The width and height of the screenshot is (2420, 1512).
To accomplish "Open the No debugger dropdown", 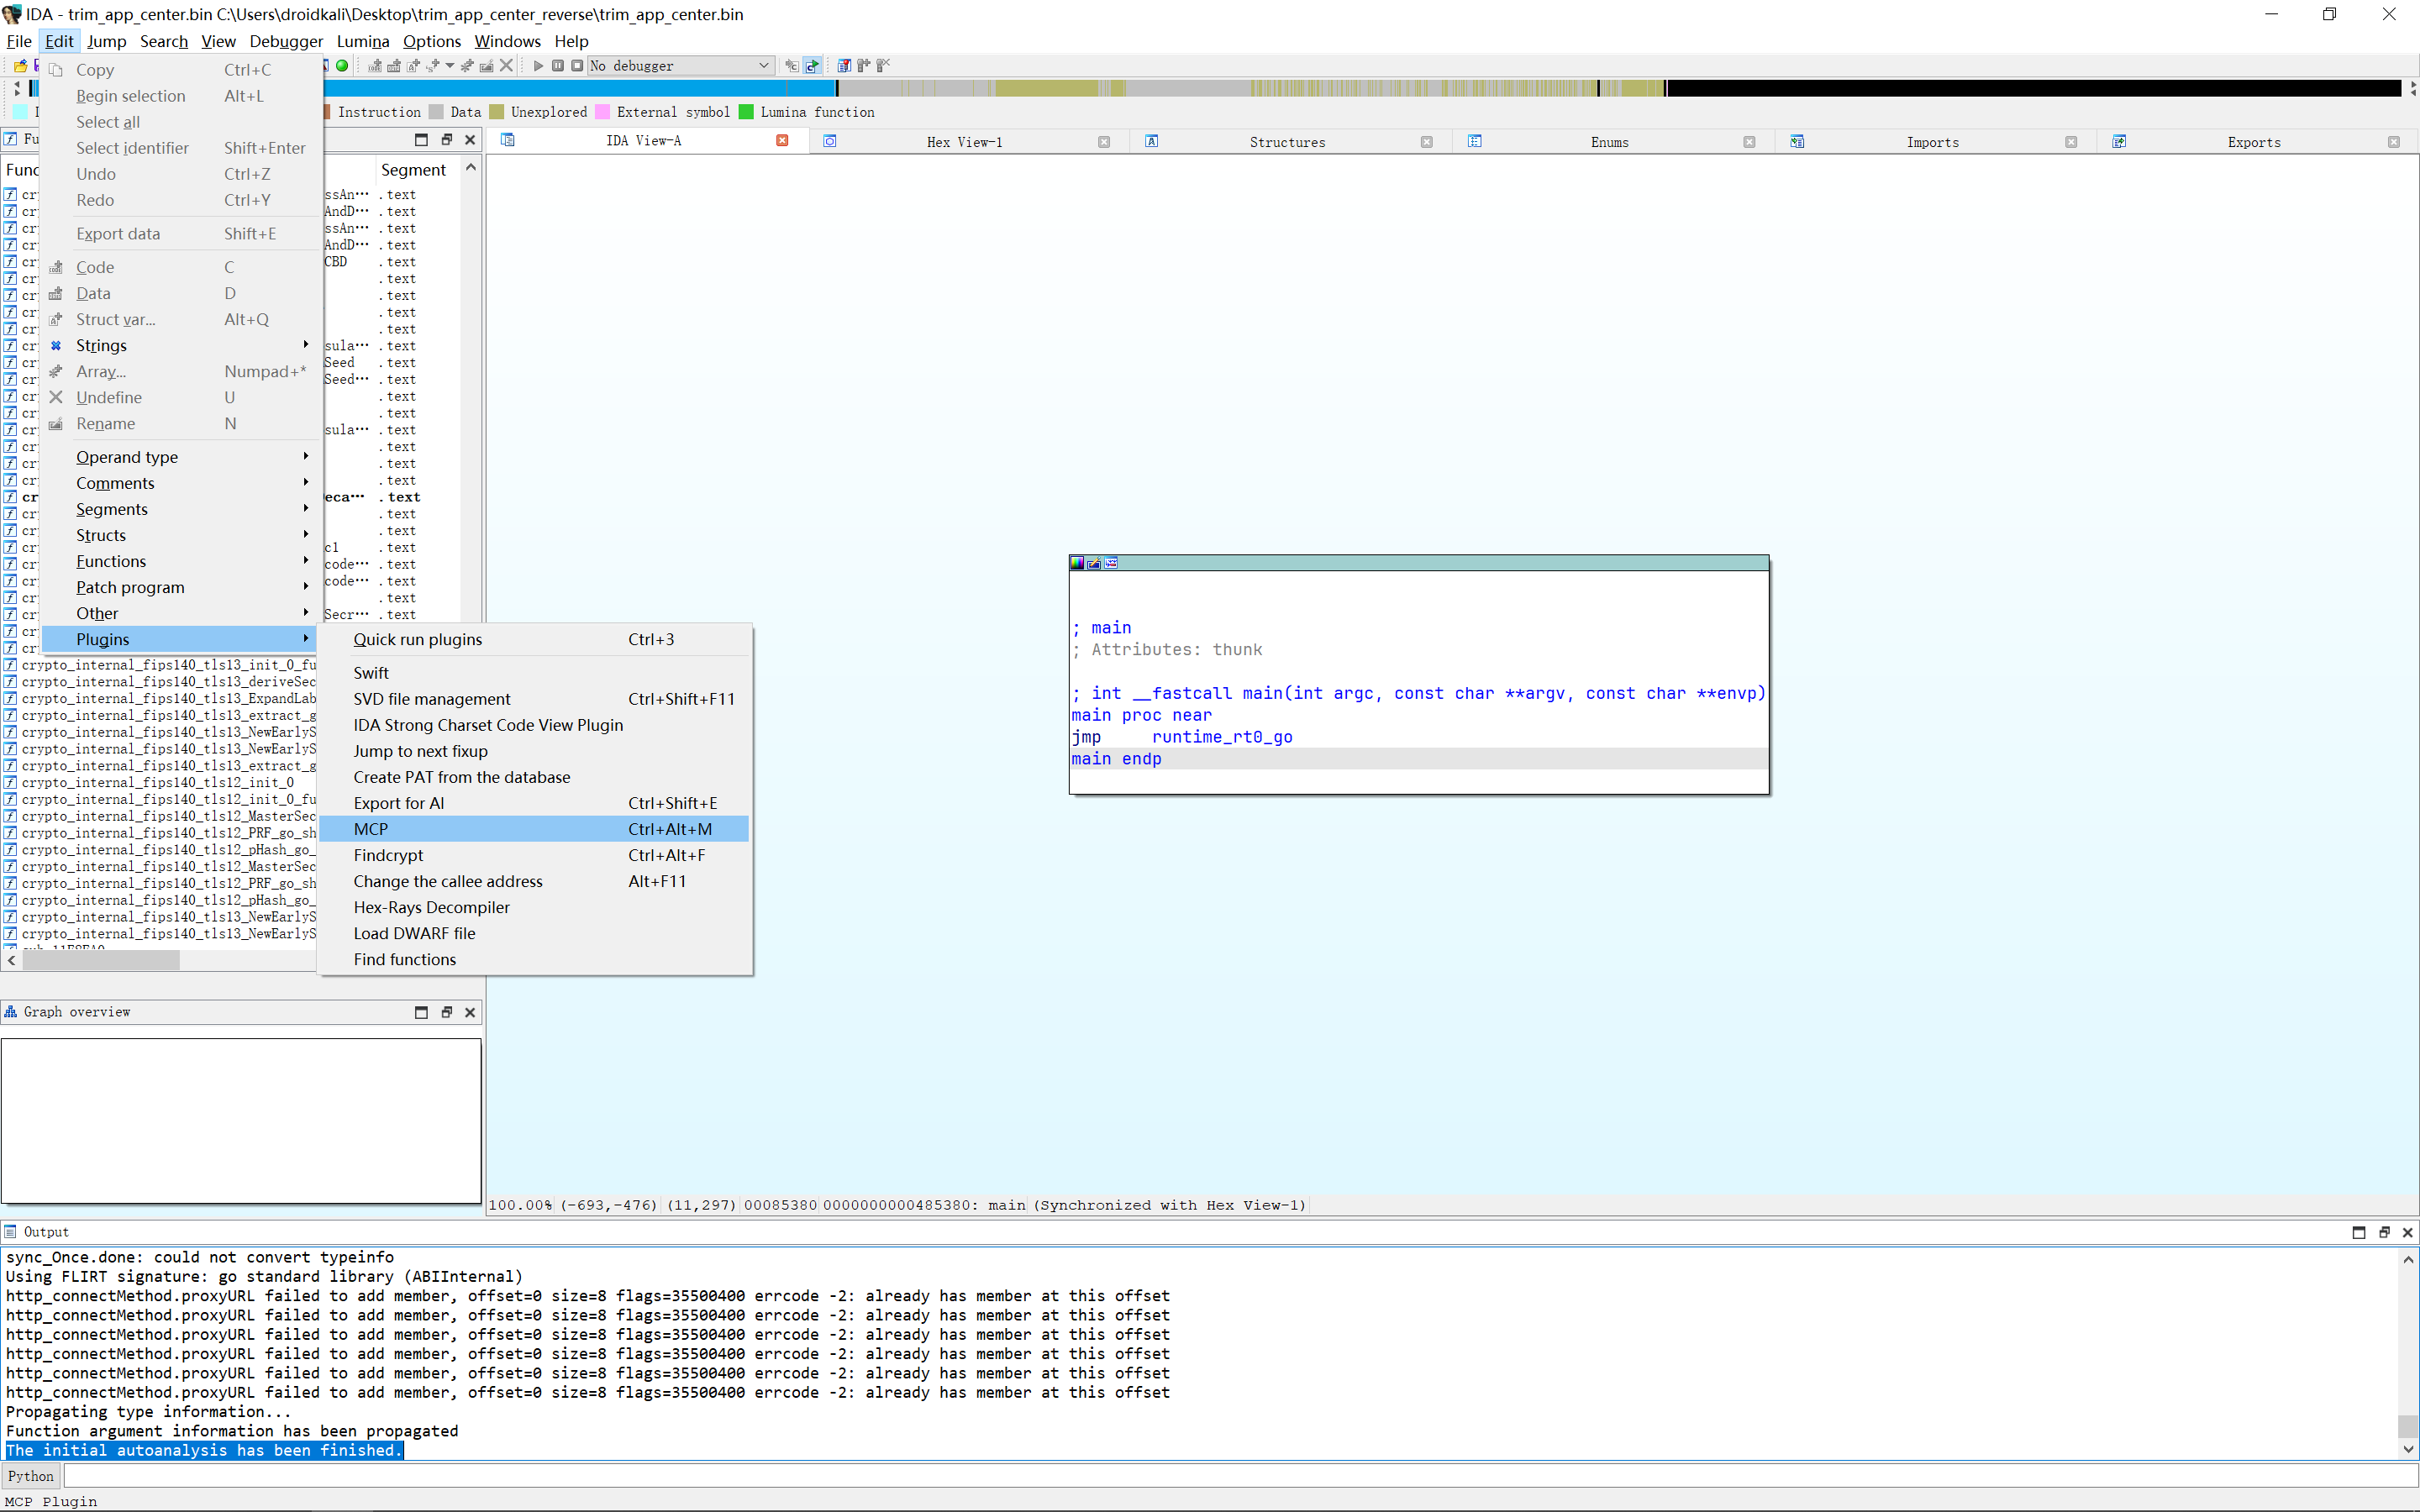I will (x=764, y=66).
